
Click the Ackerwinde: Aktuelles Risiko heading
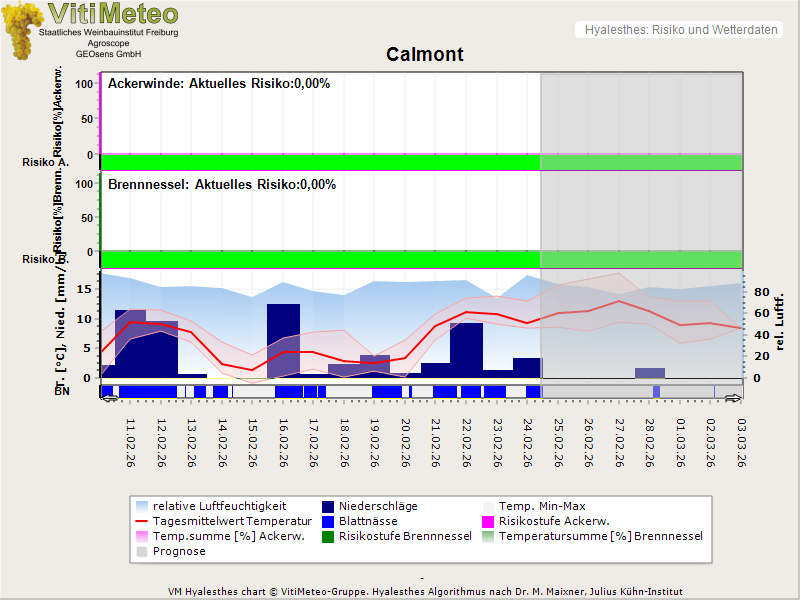[219, 84]
